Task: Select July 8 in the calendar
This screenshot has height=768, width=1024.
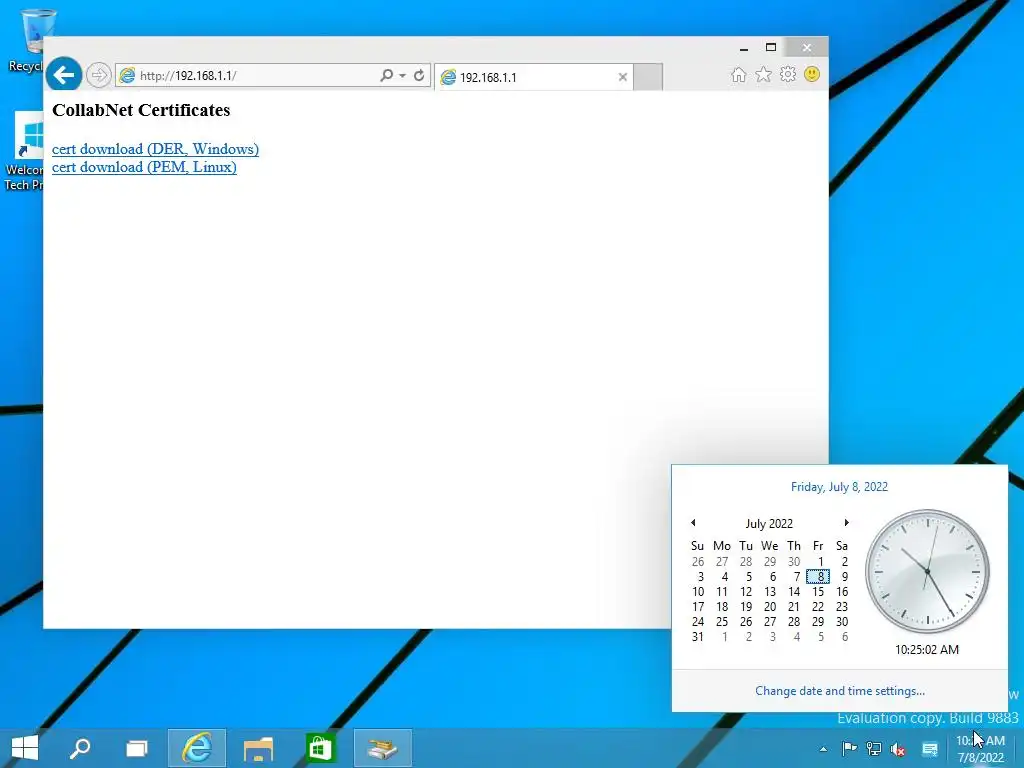Action: [x=818, y=577]
